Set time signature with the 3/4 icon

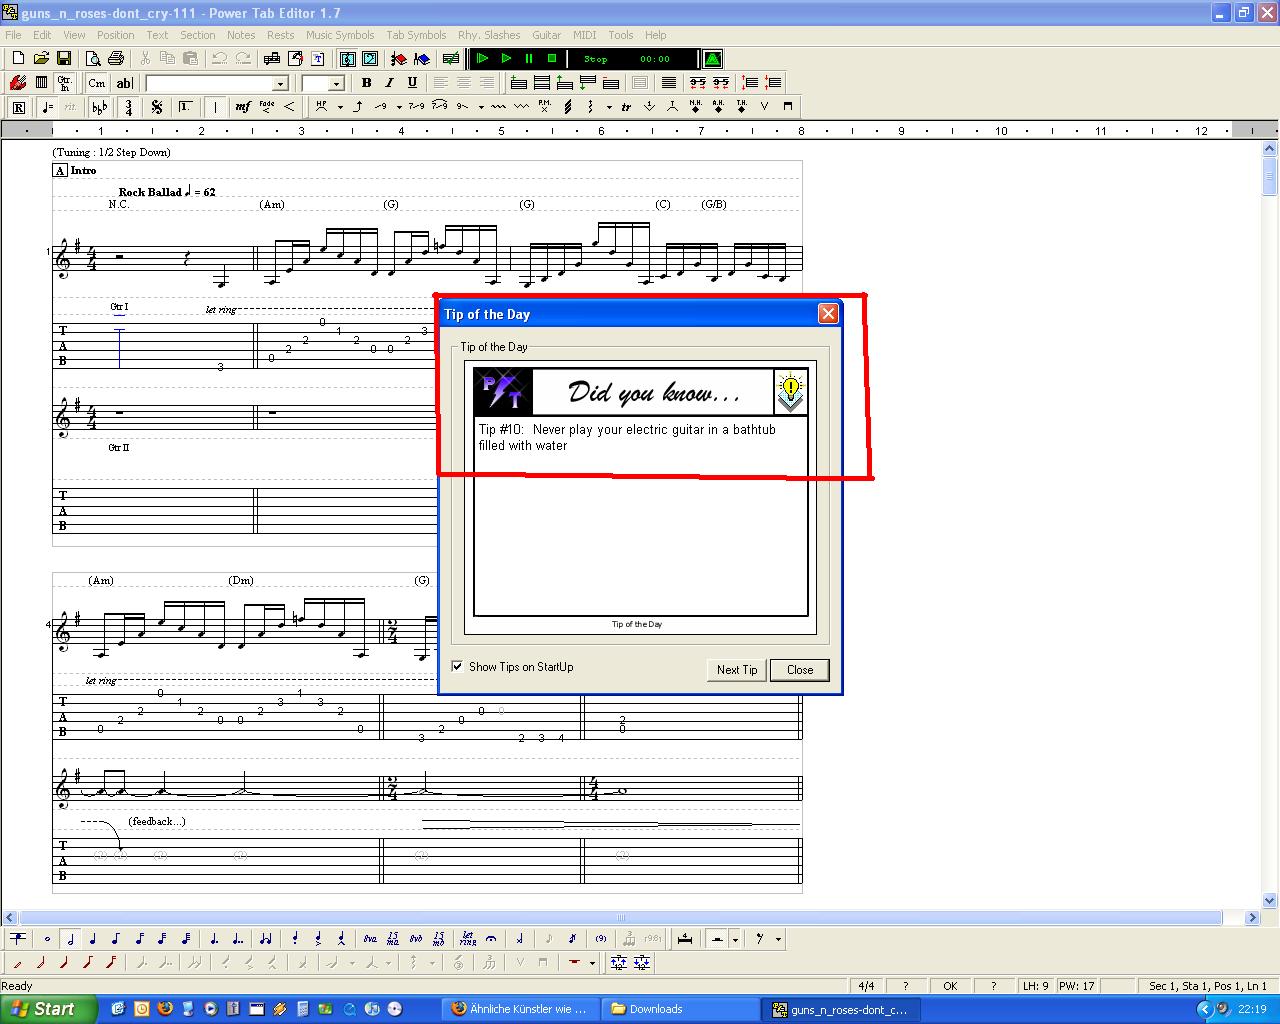point(128,107)
